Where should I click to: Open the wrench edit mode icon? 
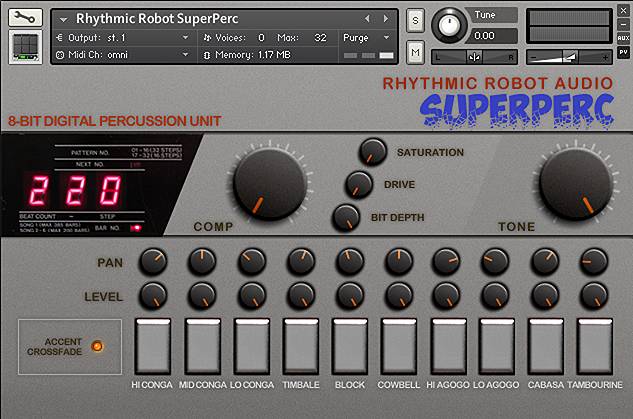25,17
